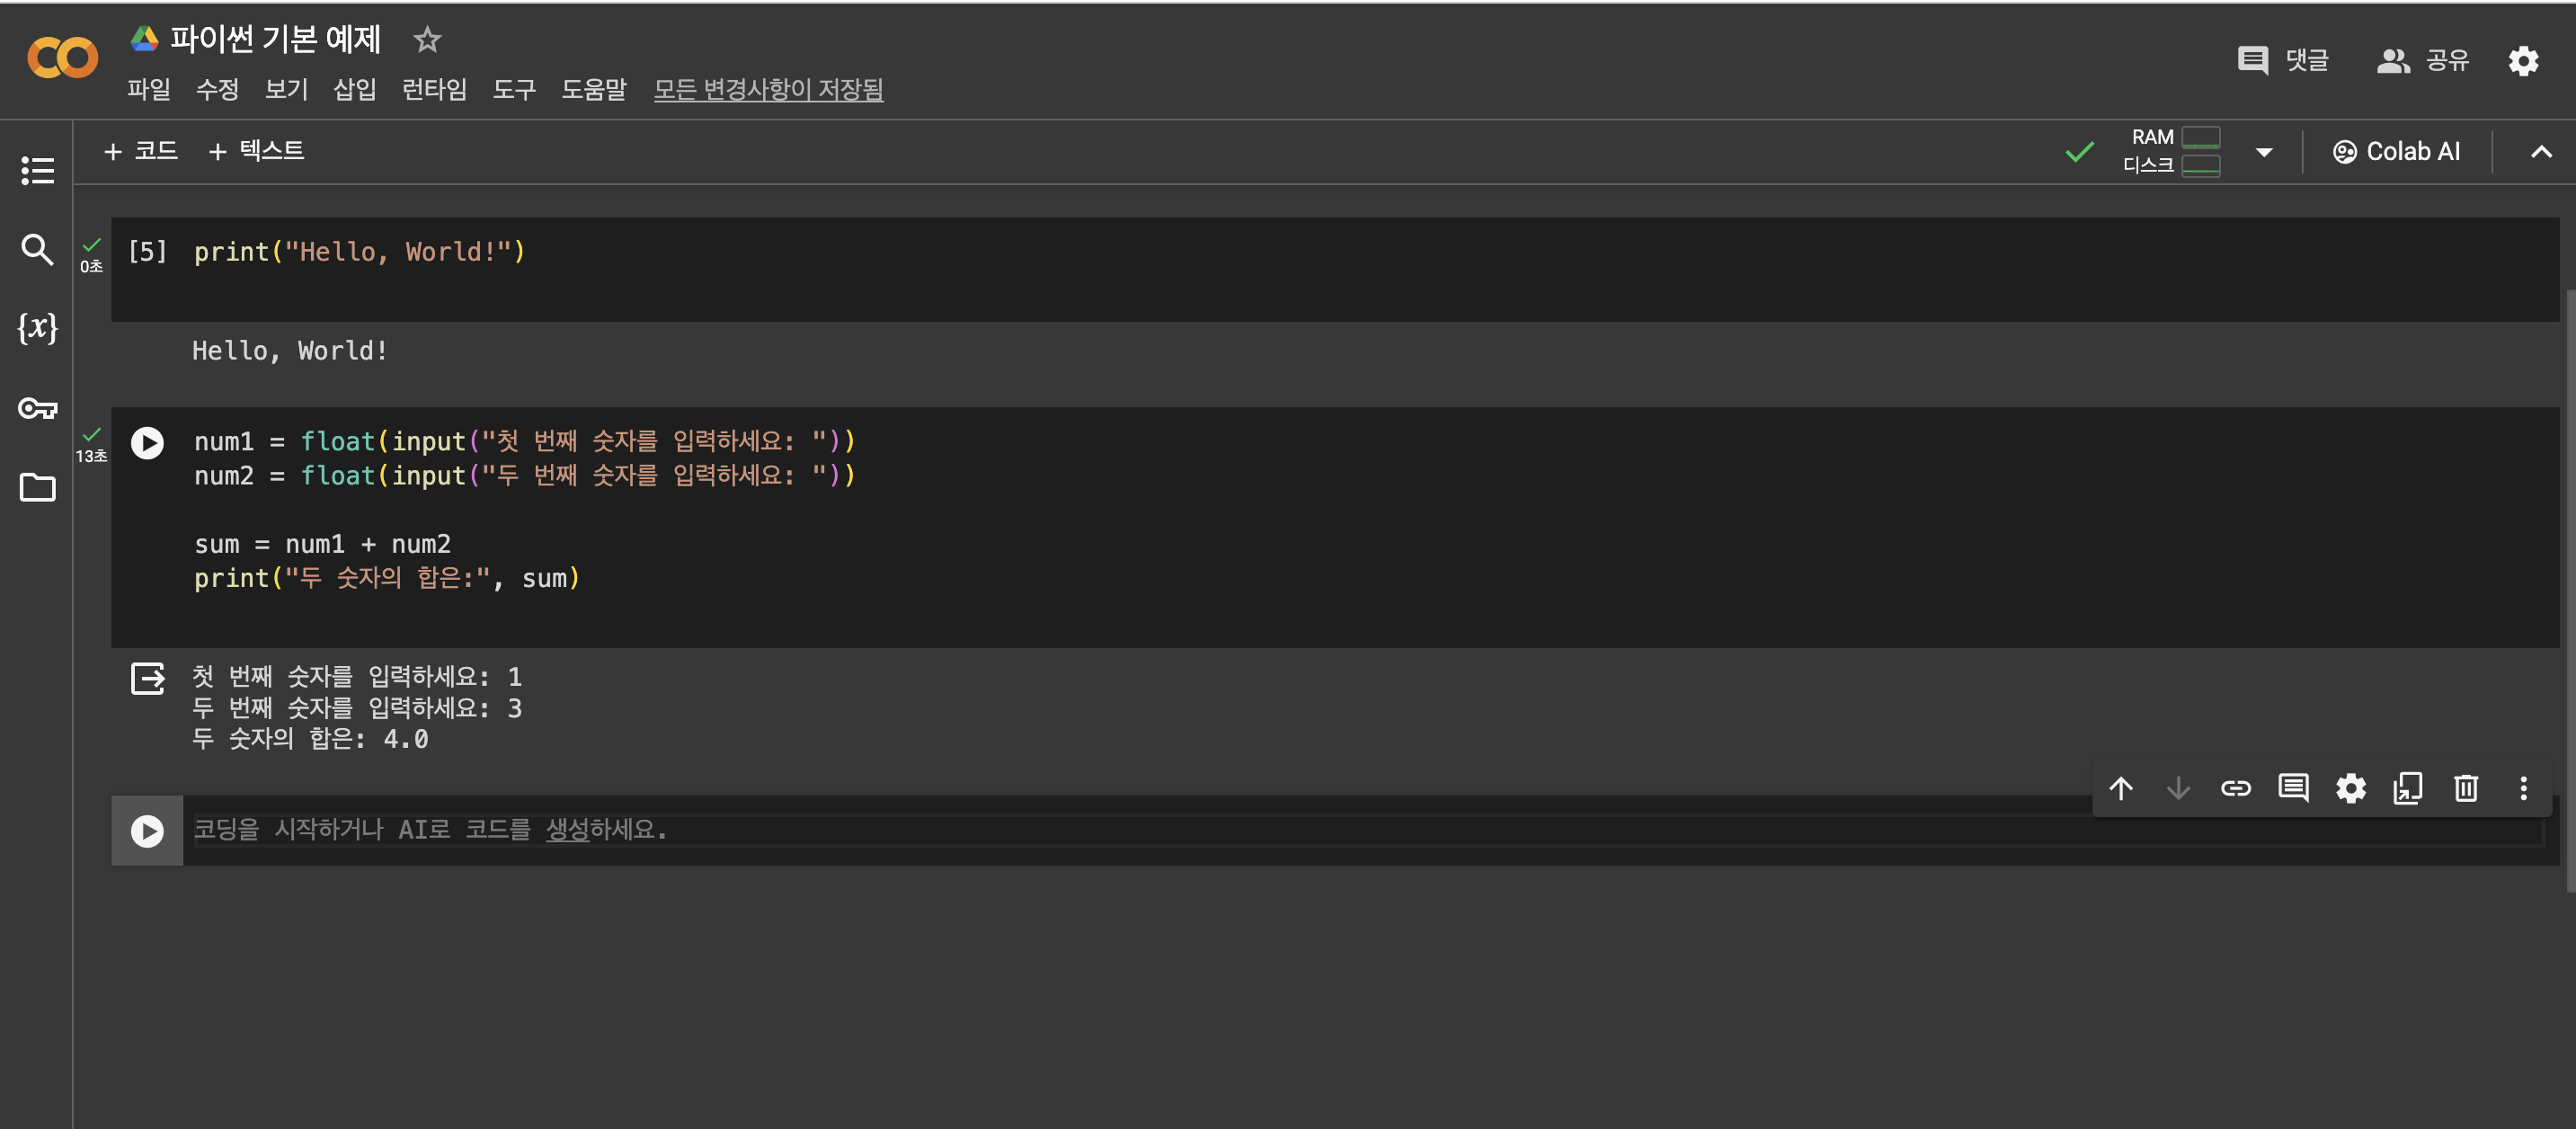Delete the selected cell with the trash icon
Viewport: 2576px width, 1129px height.
pyautogui.click(x=2465, y=788)
